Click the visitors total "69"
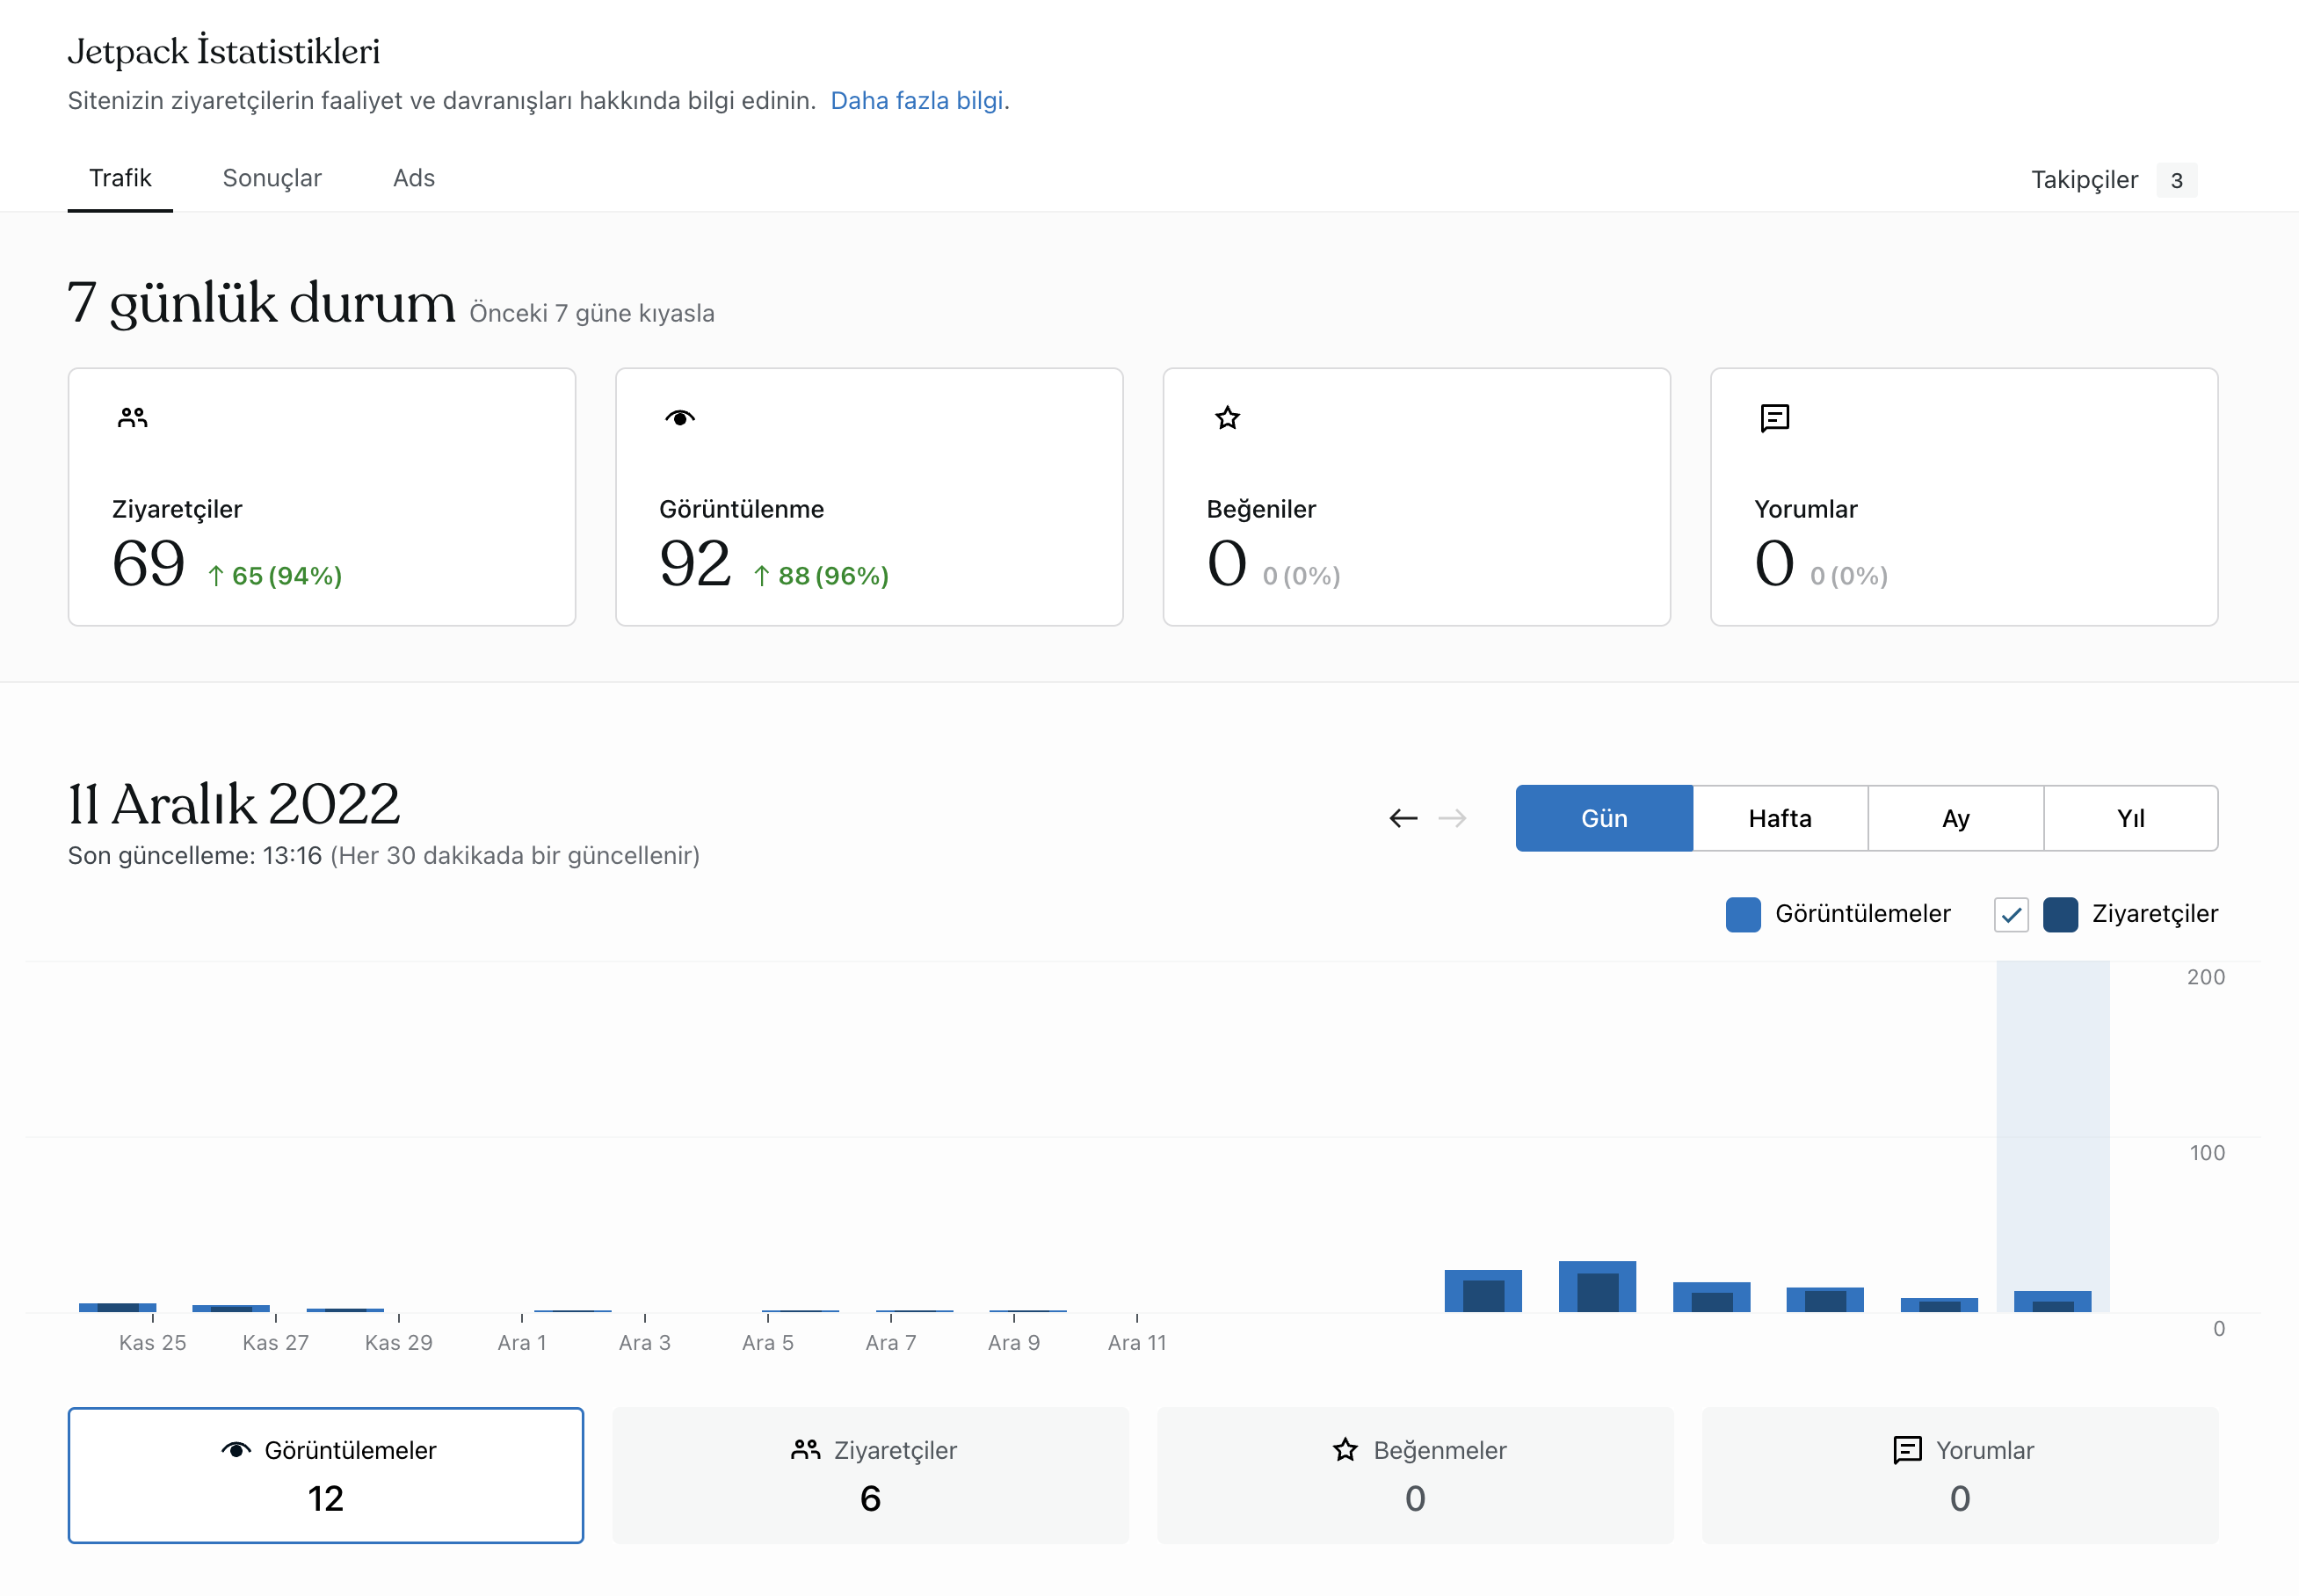 click(x=149, y=563)
